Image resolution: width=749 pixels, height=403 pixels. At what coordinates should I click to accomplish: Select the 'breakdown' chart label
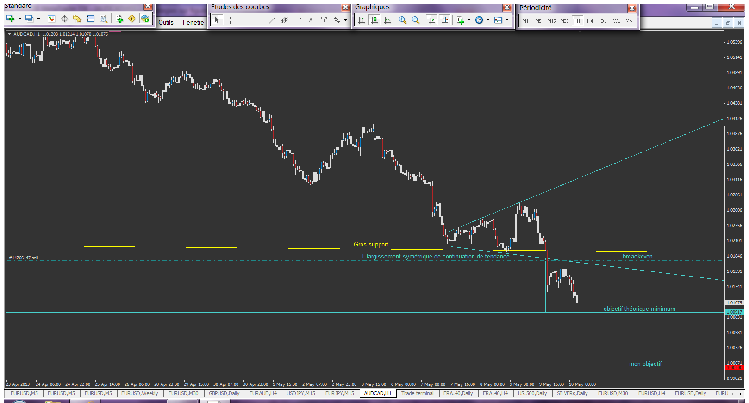tap(637, 256)
